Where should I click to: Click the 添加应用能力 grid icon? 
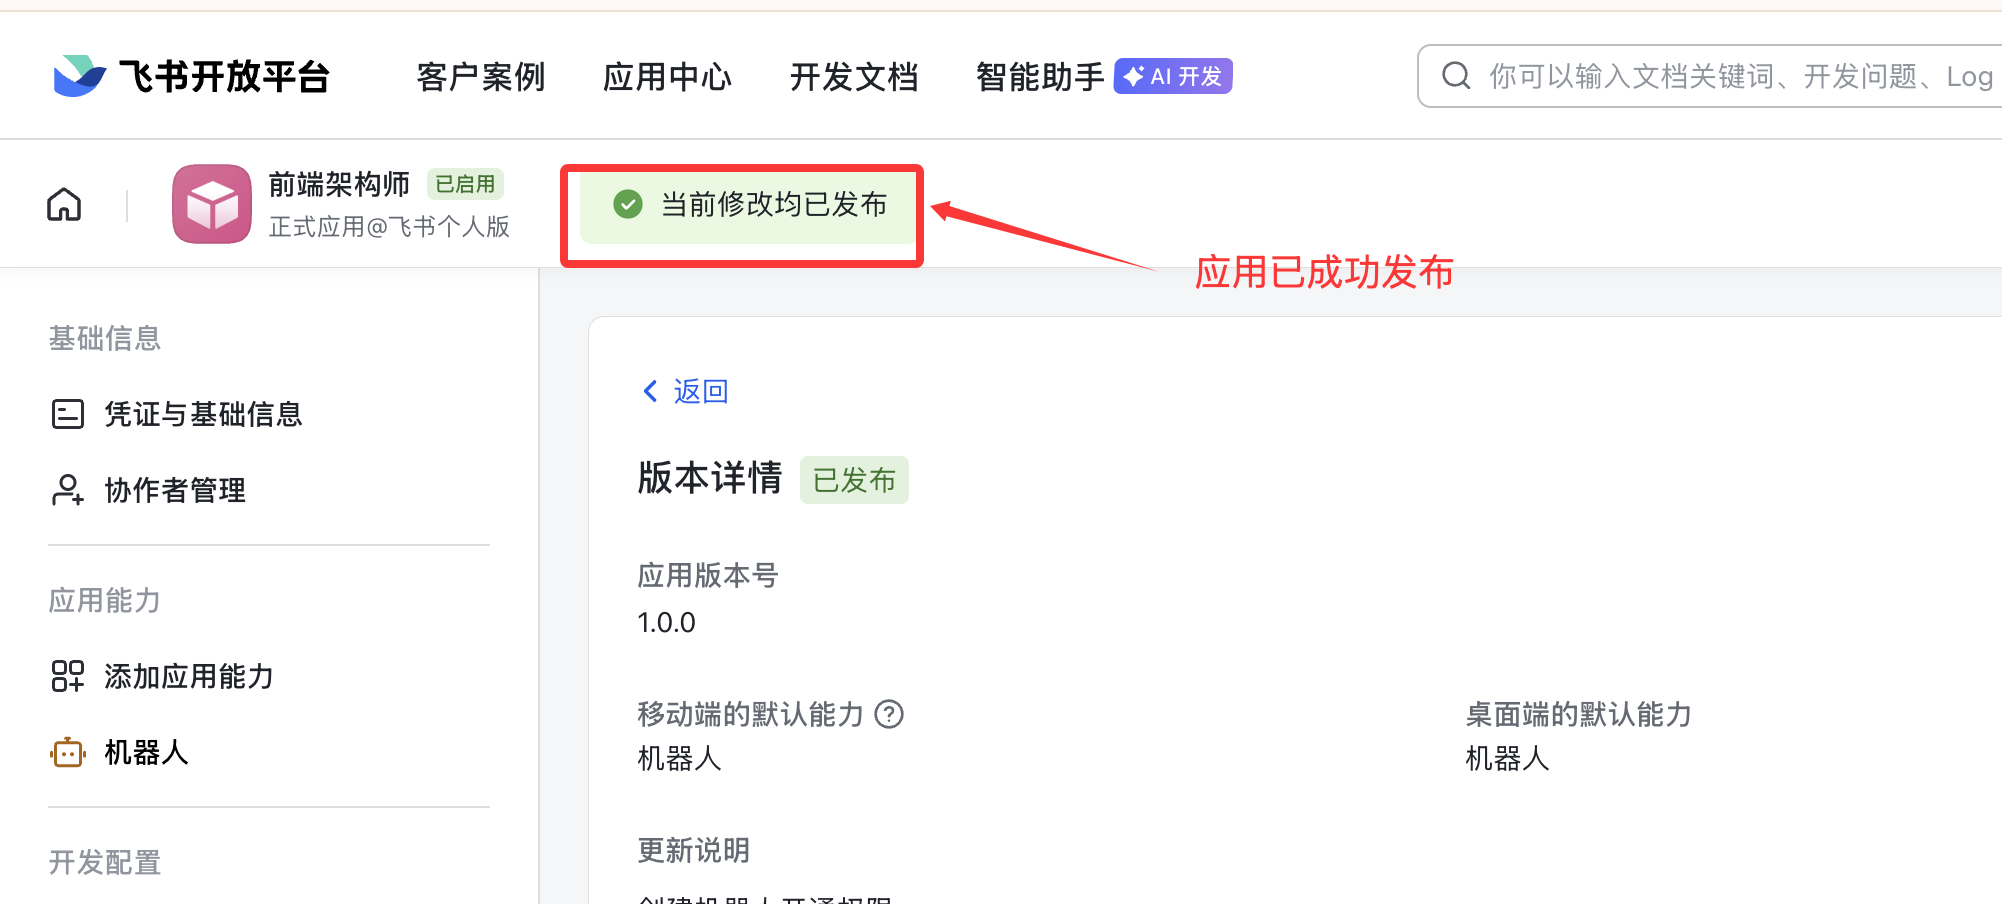point(66,676)
